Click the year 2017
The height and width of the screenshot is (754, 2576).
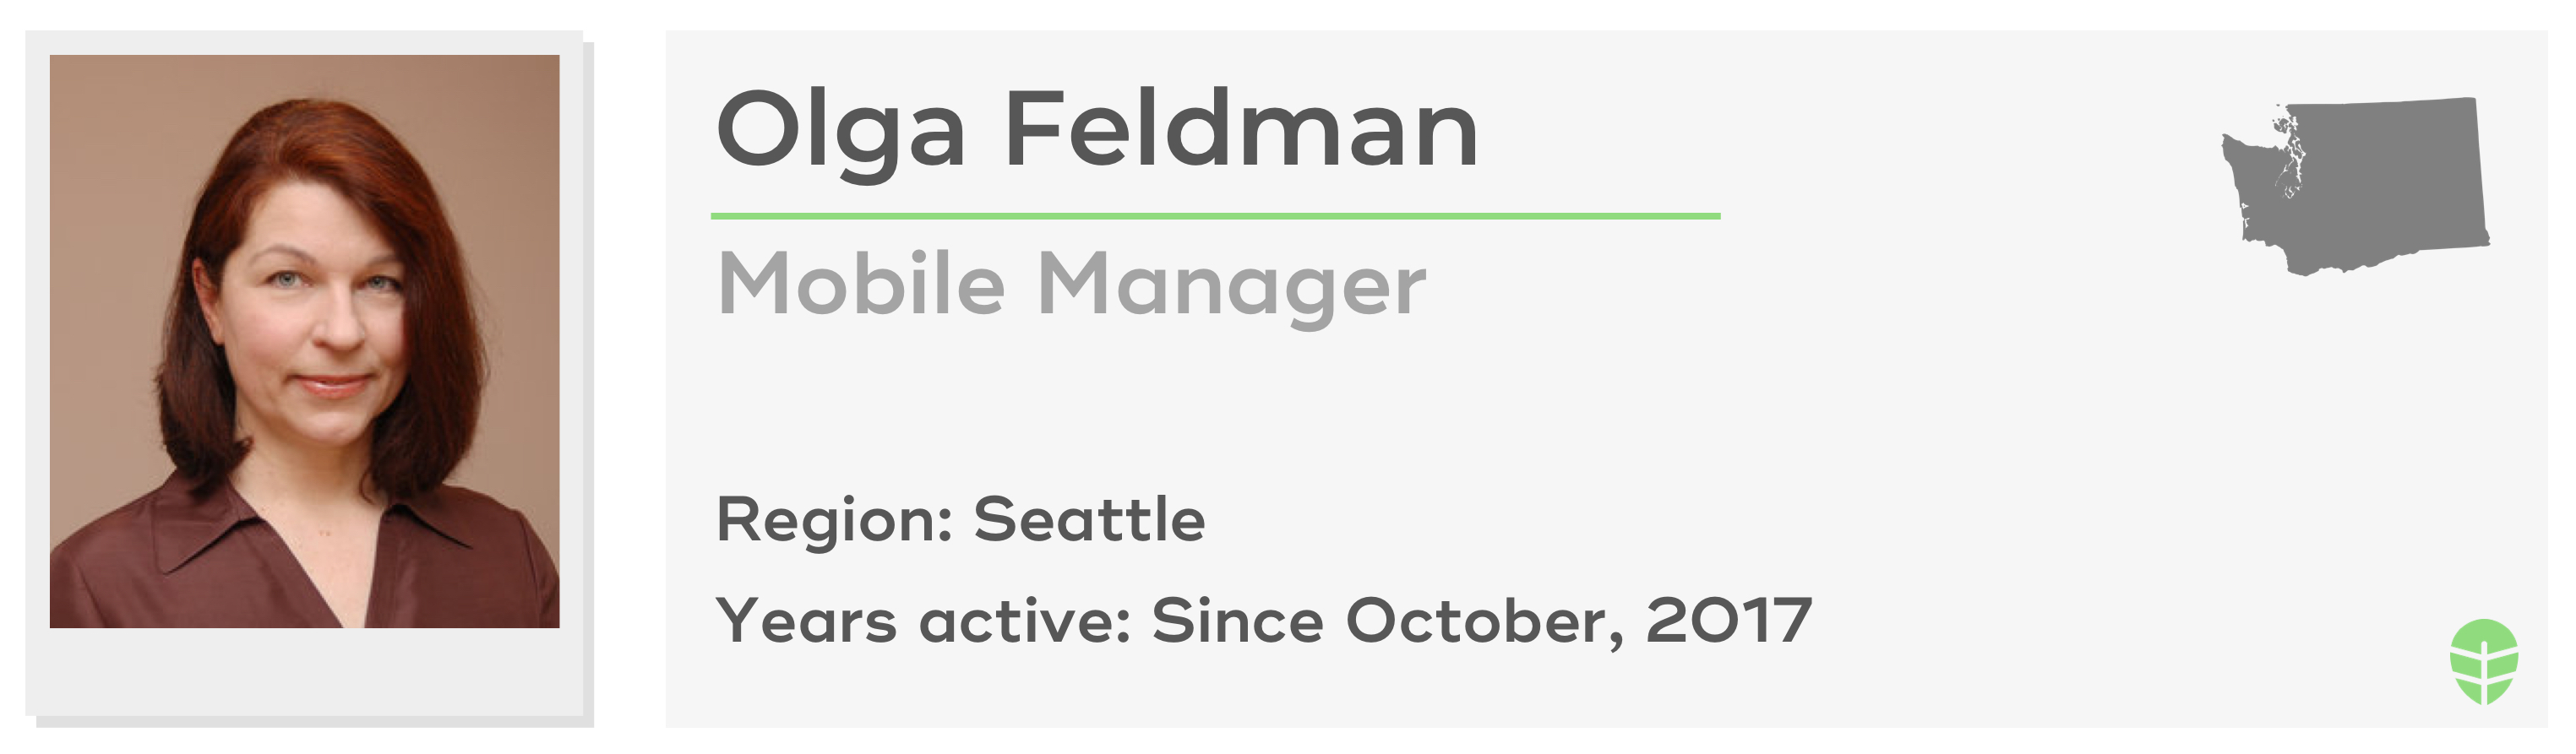[x=1729, y=620]
